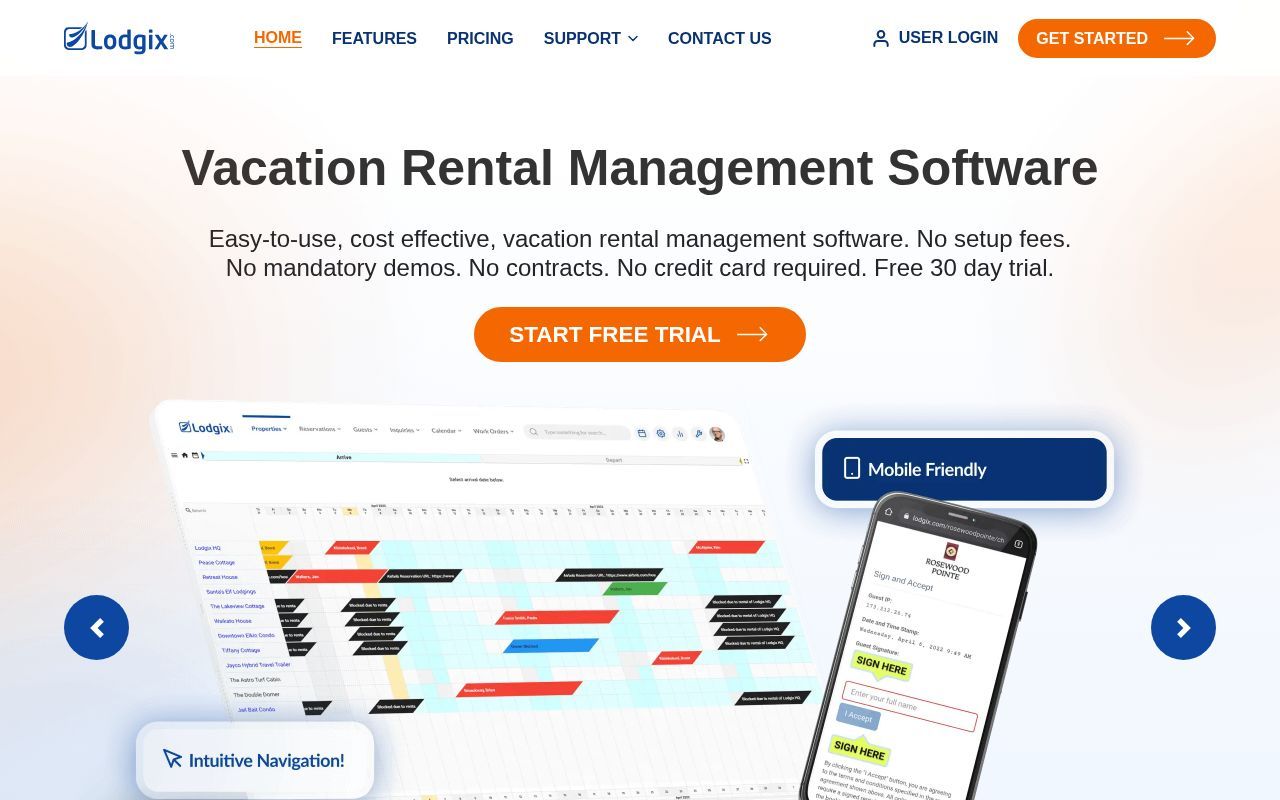Advance the carousel with the right arrow
This screenshot has height=800, width=1280.
(x=1183, y=627)
